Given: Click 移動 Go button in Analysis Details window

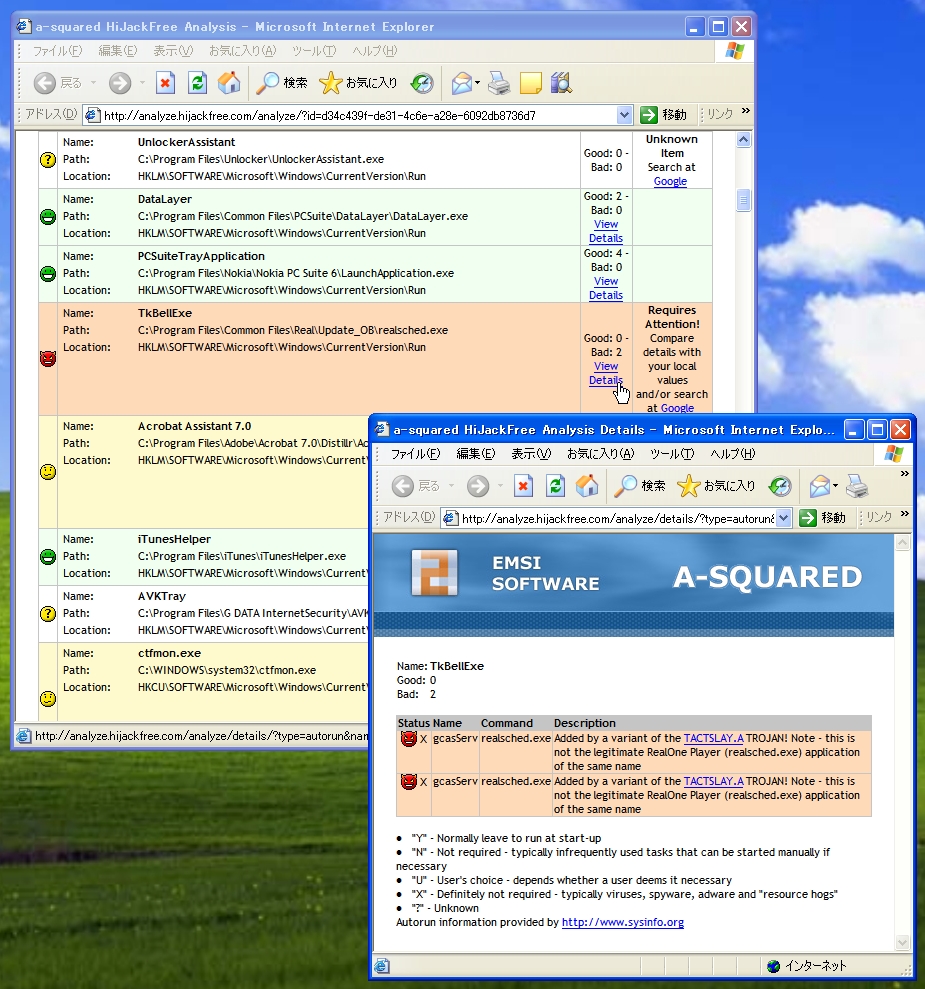Looking at the screenshot, I should click(x=823, y=518).
